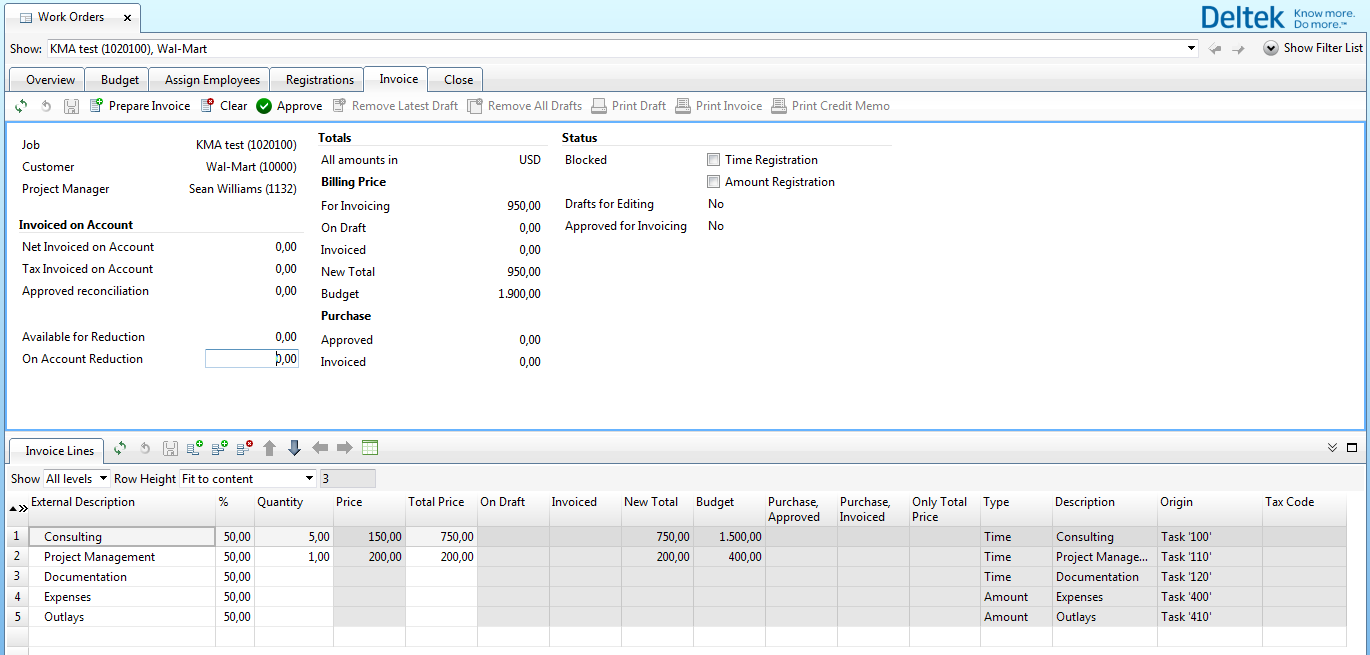Maximize the Invoice Lines panel
Viewport: 1370px width, 655px height.
click(x=1353, y=448)
